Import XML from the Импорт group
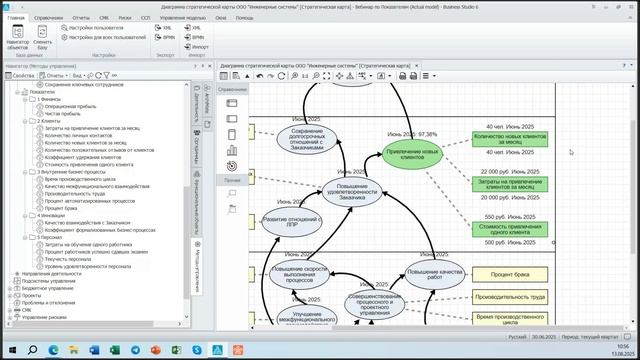The width and height of the screenshot is (640, 360). coord(192,28)
